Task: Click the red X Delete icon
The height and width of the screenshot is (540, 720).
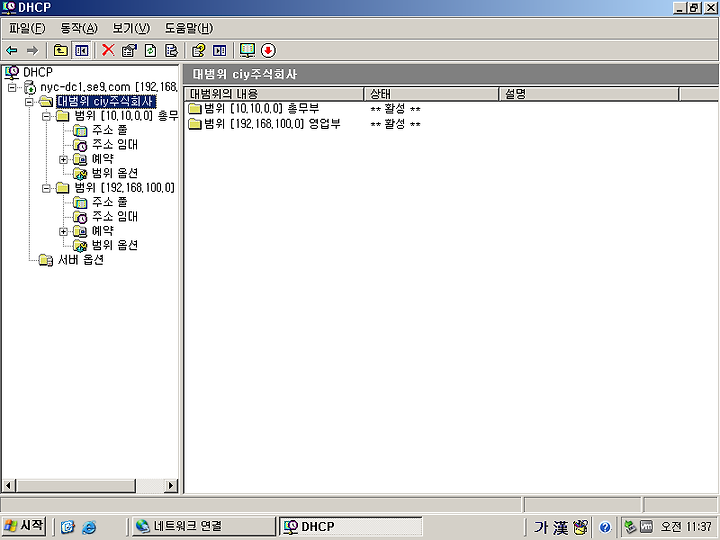Action: tap(108, 50)
